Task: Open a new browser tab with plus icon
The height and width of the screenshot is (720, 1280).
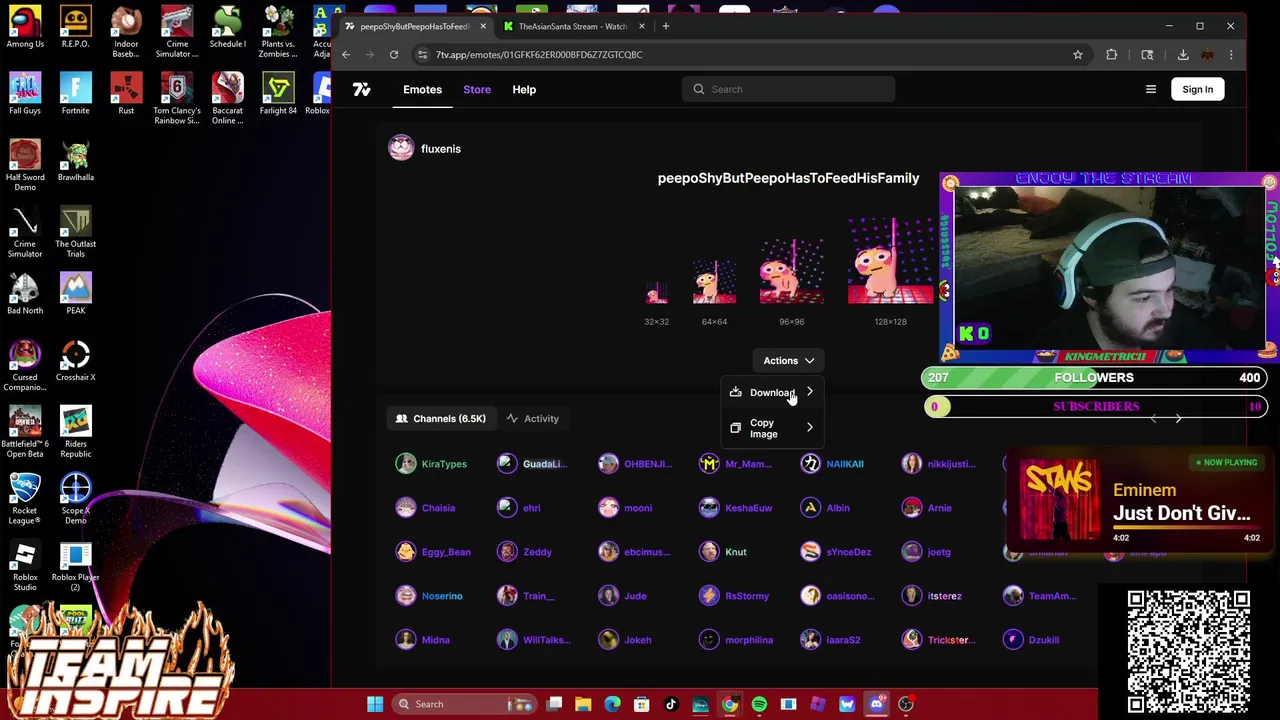Action: pos(665,26)
